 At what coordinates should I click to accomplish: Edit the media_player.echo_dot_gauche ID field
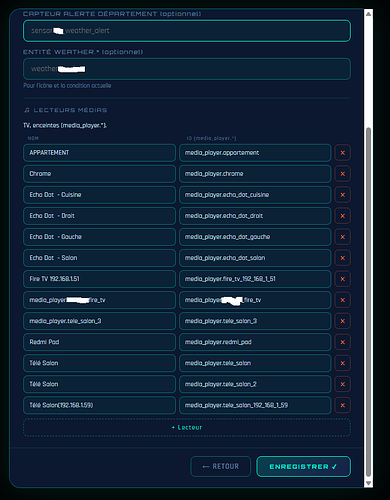[x=255, y=237]
